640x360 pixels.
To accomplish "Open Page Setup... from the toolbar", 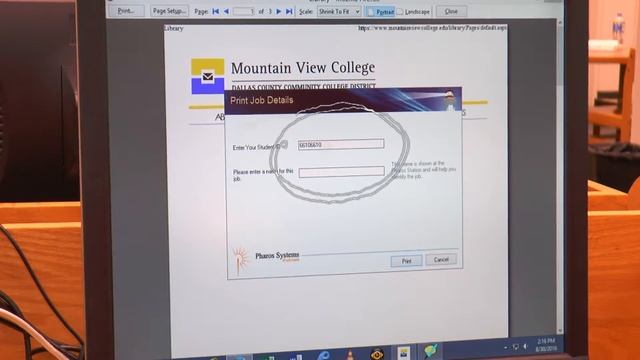I will 169,11.
